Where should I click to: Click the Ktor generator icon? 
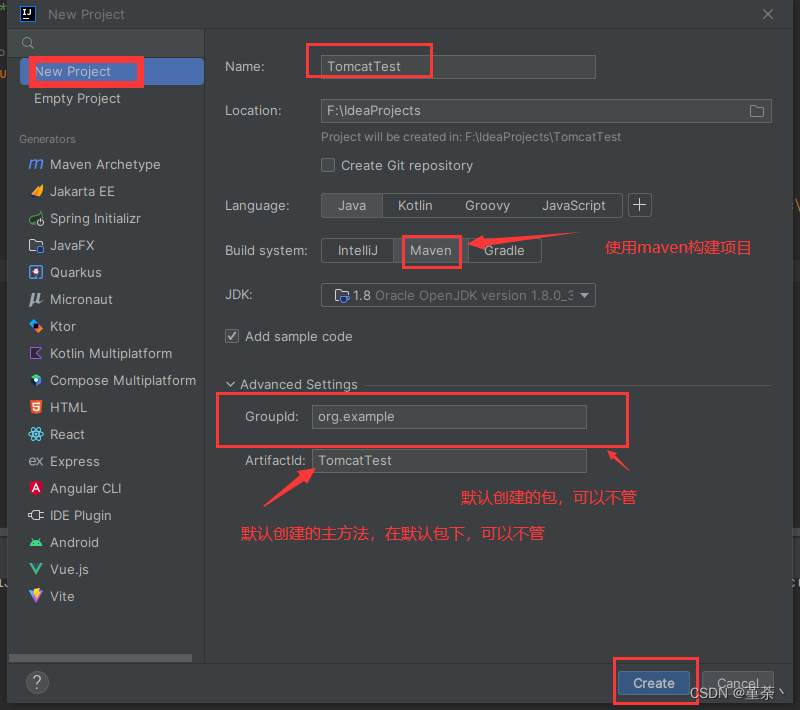tap(36, 326)
